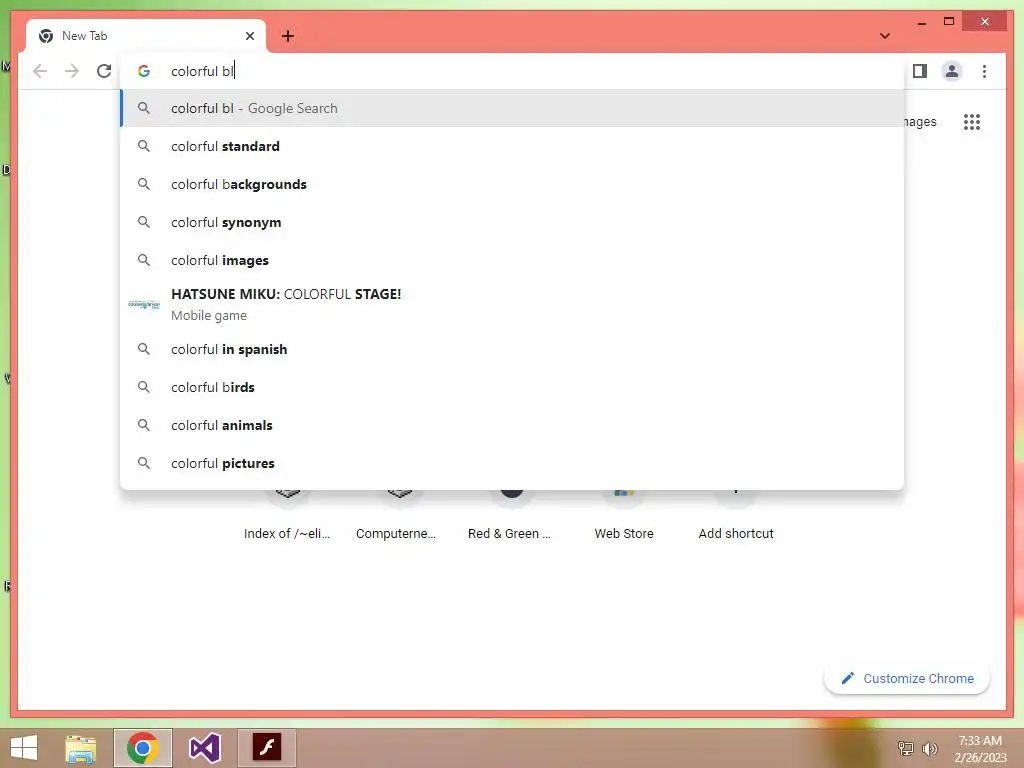Click search icon beside 'colorful birds'
1024x768 pixels.
click(144, 387)
